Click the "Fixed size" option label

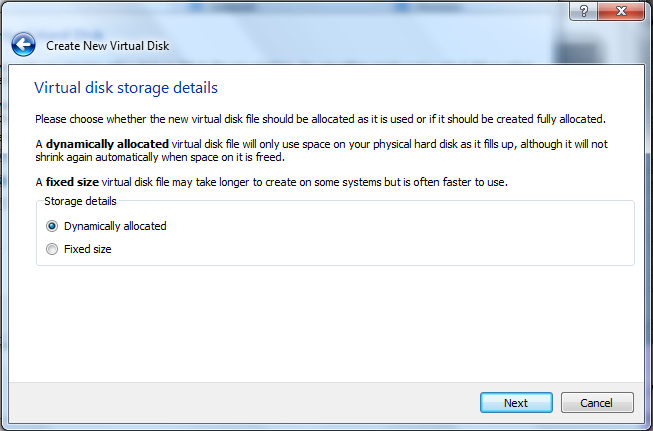88,249
